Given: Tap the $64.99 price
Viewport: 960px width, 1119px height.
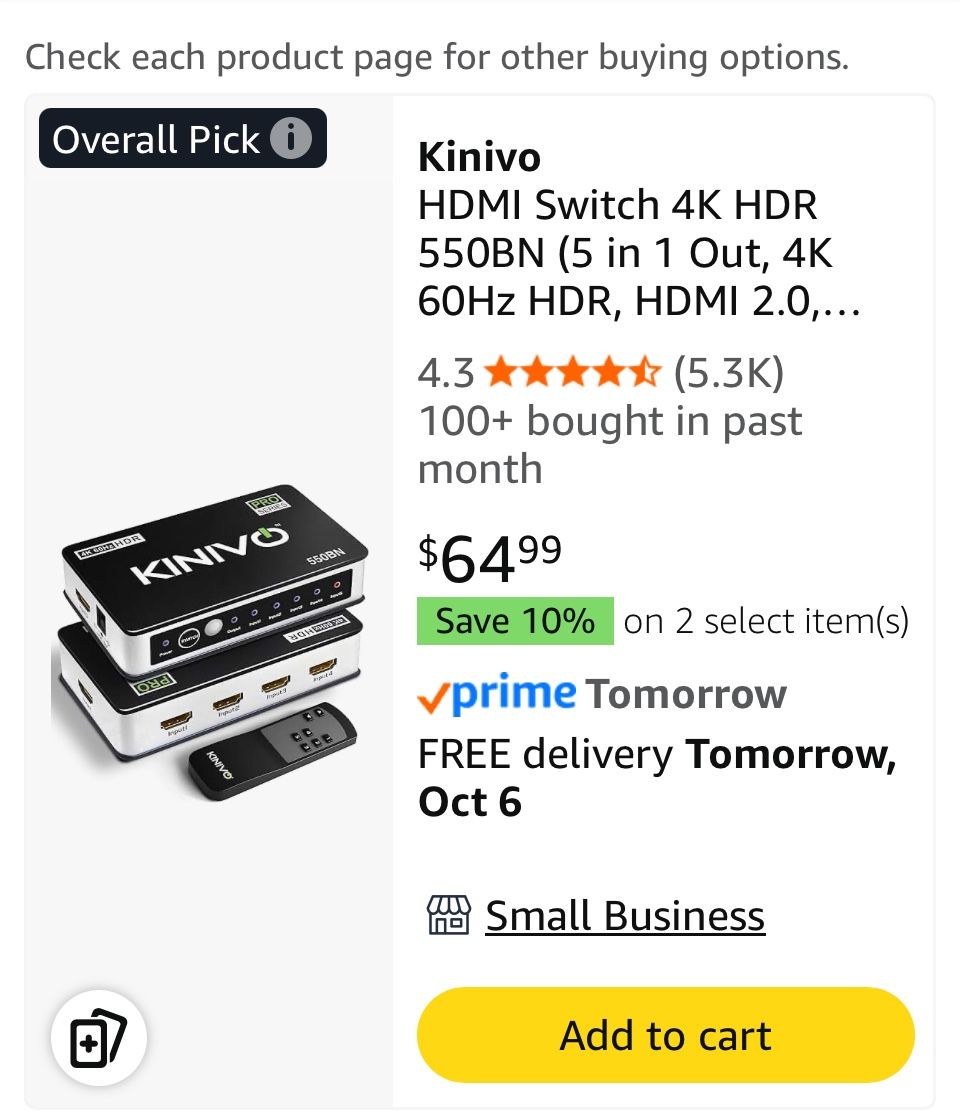Looking at the screenshot, I should (x=490, y=559).
